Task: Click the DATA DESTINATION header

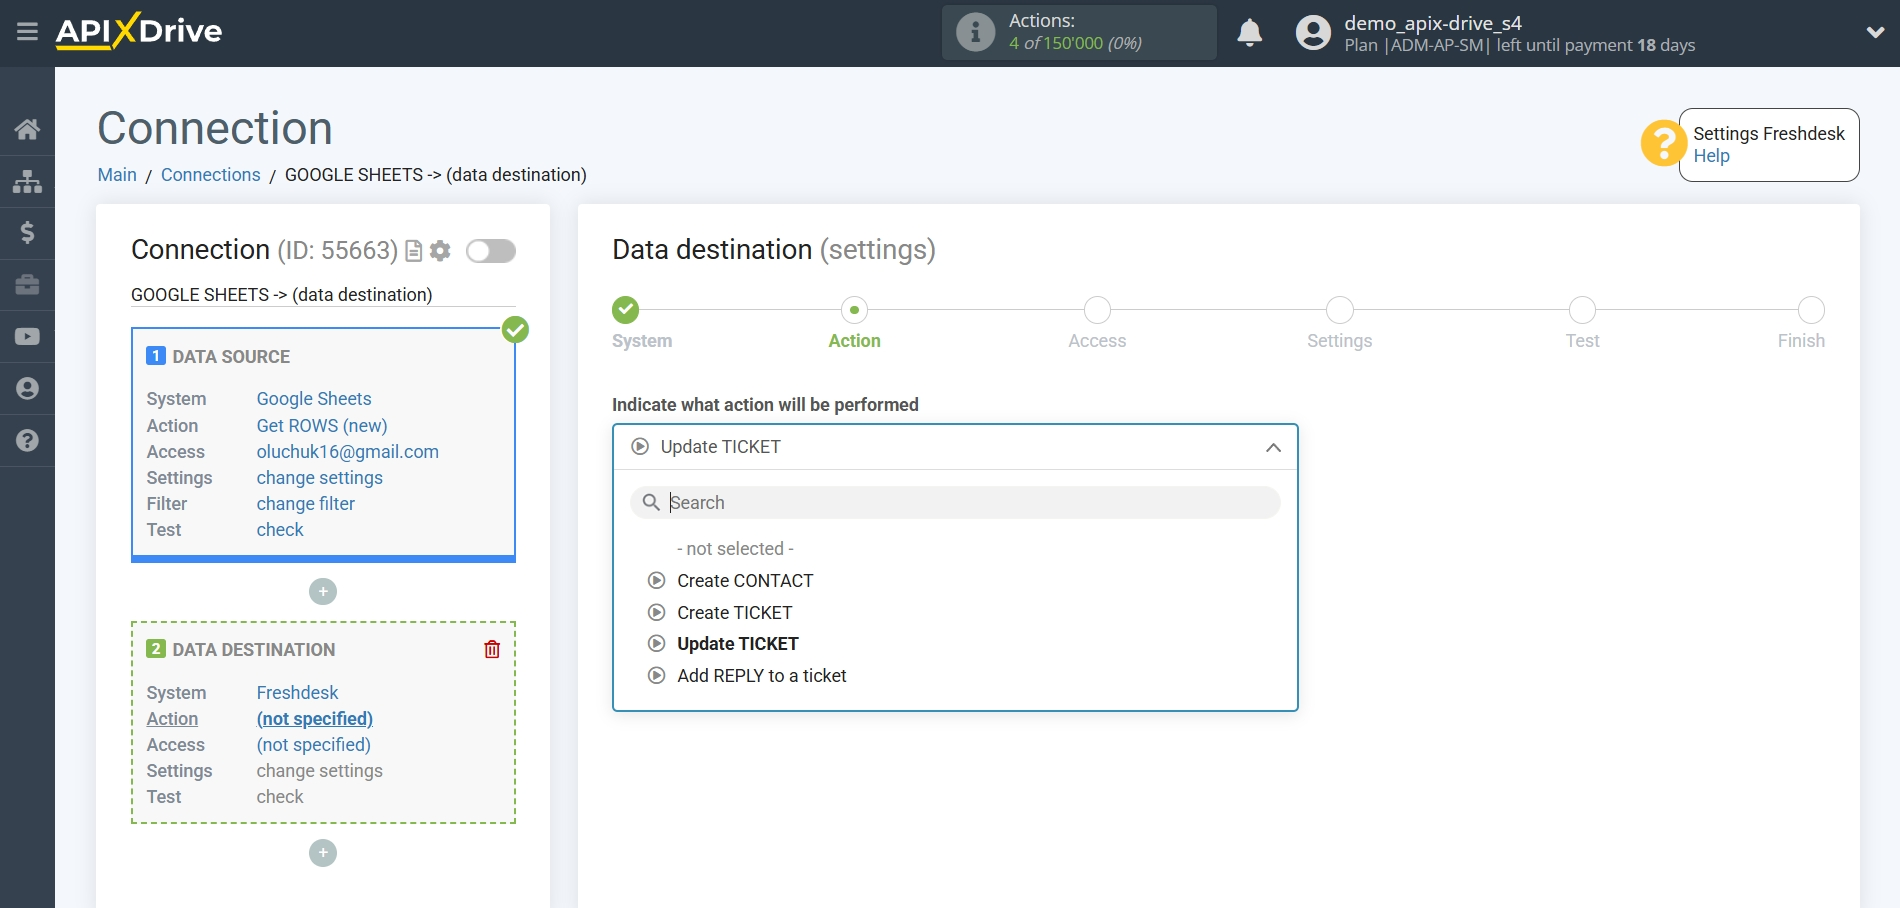Action: click(254, 650)
